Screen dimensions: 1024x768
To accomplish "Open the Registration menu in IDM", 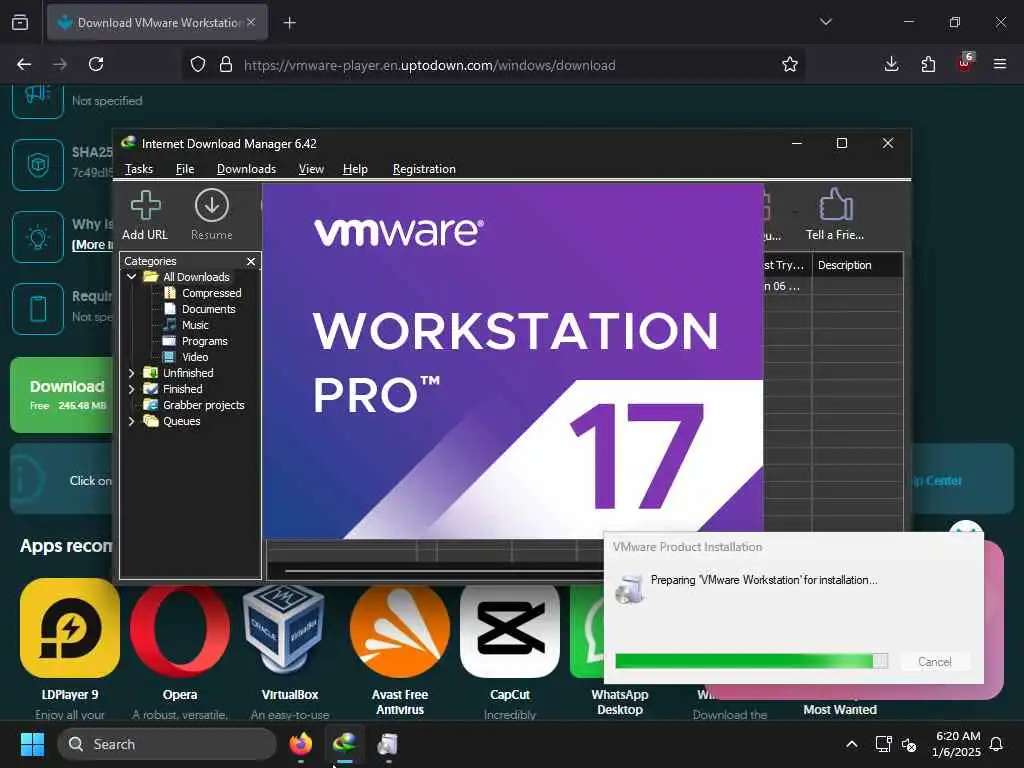I will pyautogui.click(x=424, y=168).
